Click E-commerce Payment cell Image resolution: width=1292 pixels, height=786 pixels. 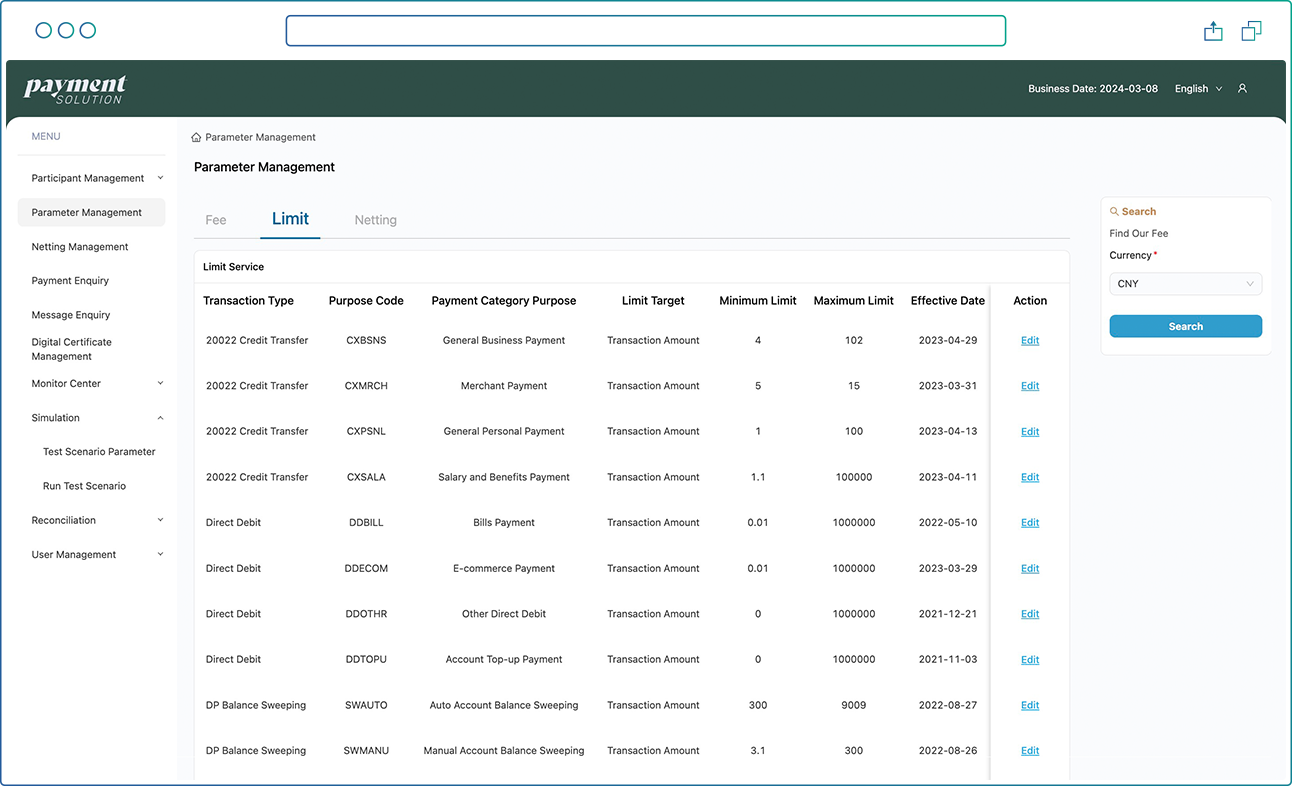click(504, 569)
